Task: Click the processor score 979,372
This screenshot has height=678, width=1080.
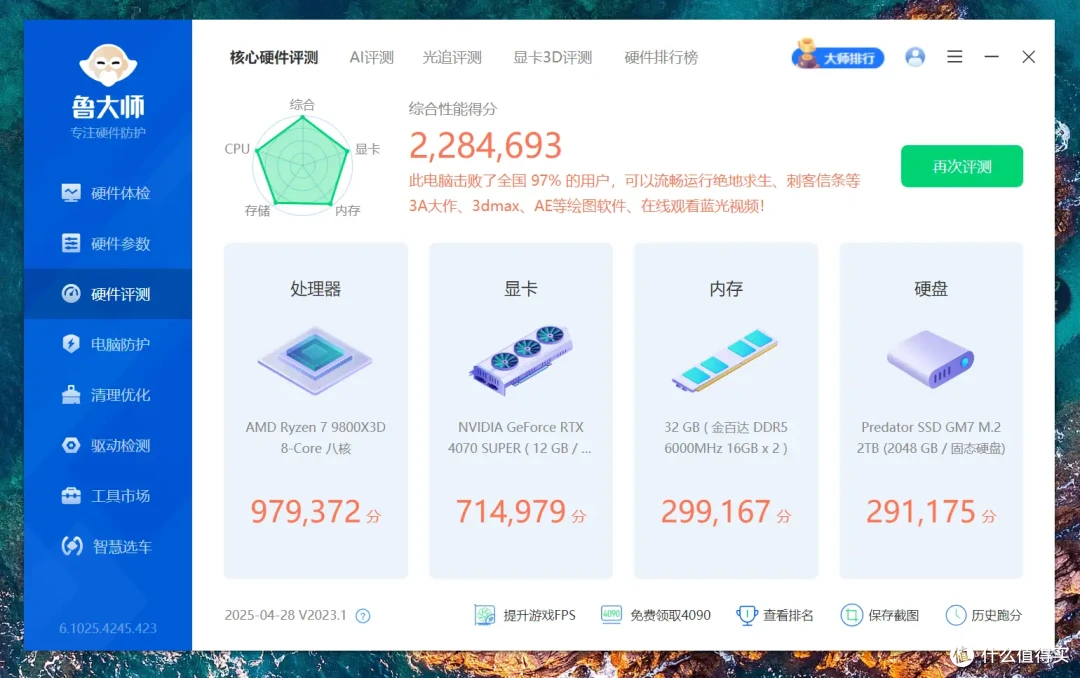Action: coord(305,511)
